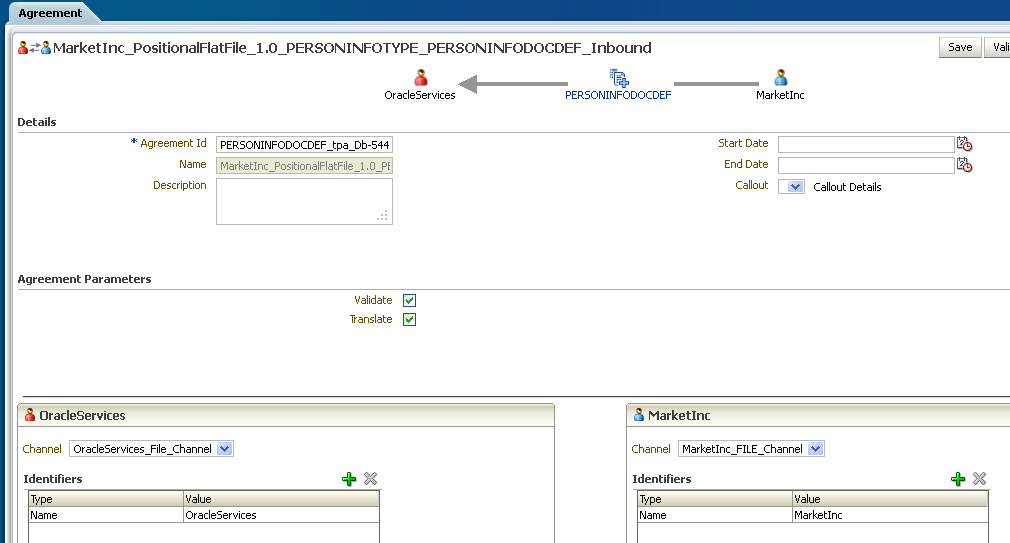Switch to the Agreement tab
This screenshot has height=543, width=1010.
click(50, 13)
